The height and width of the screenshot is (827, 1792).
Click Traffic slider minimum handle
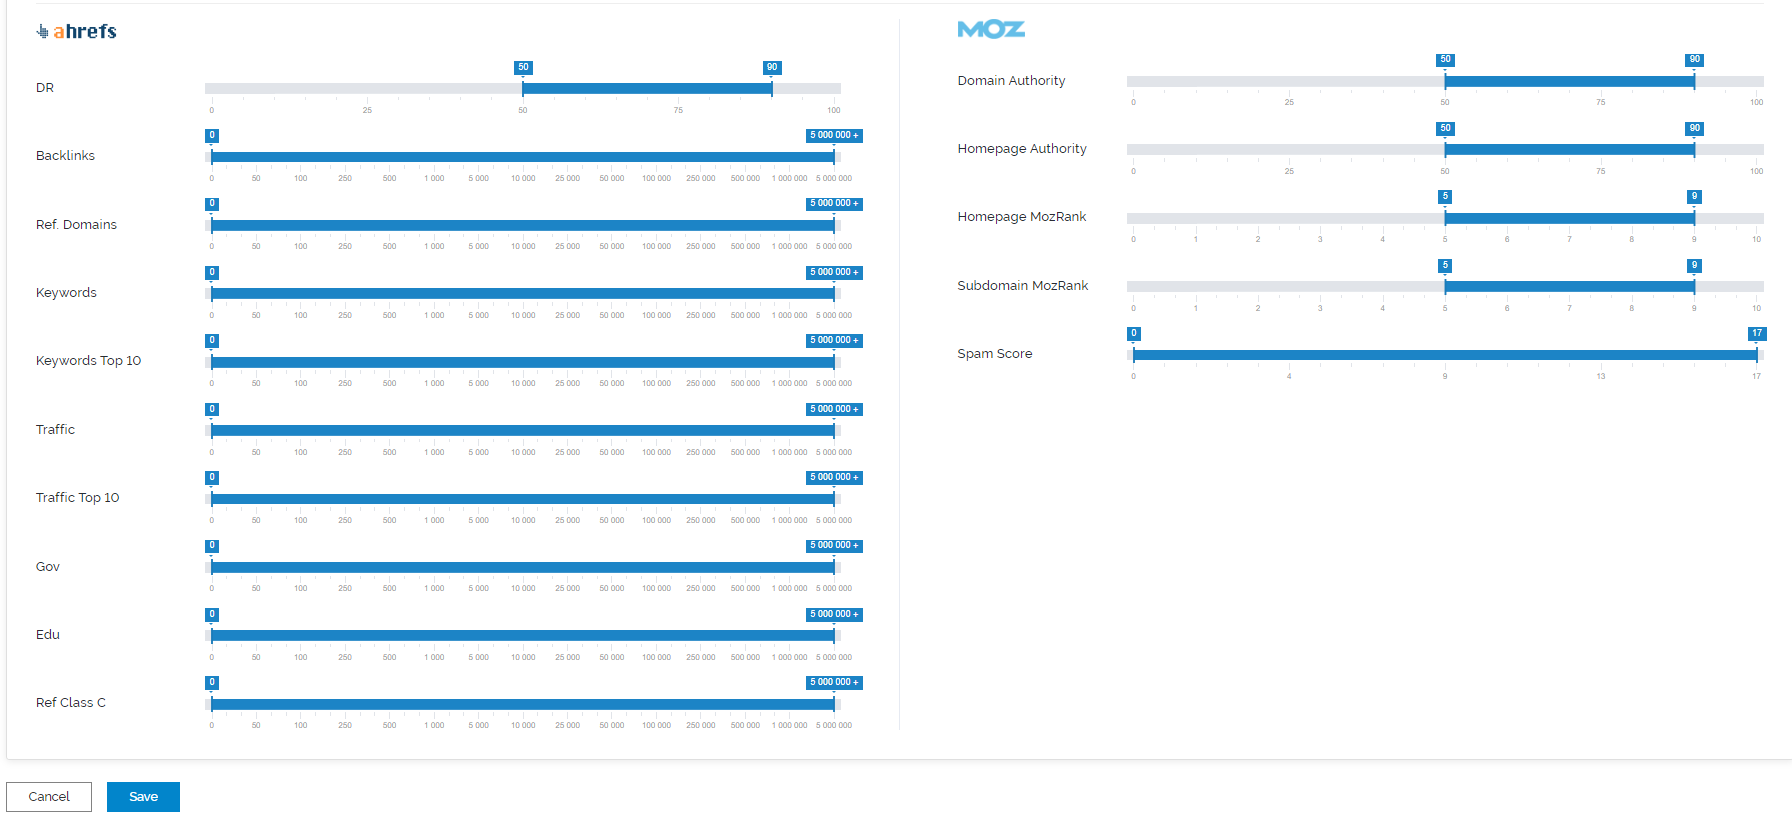[212, 430]
